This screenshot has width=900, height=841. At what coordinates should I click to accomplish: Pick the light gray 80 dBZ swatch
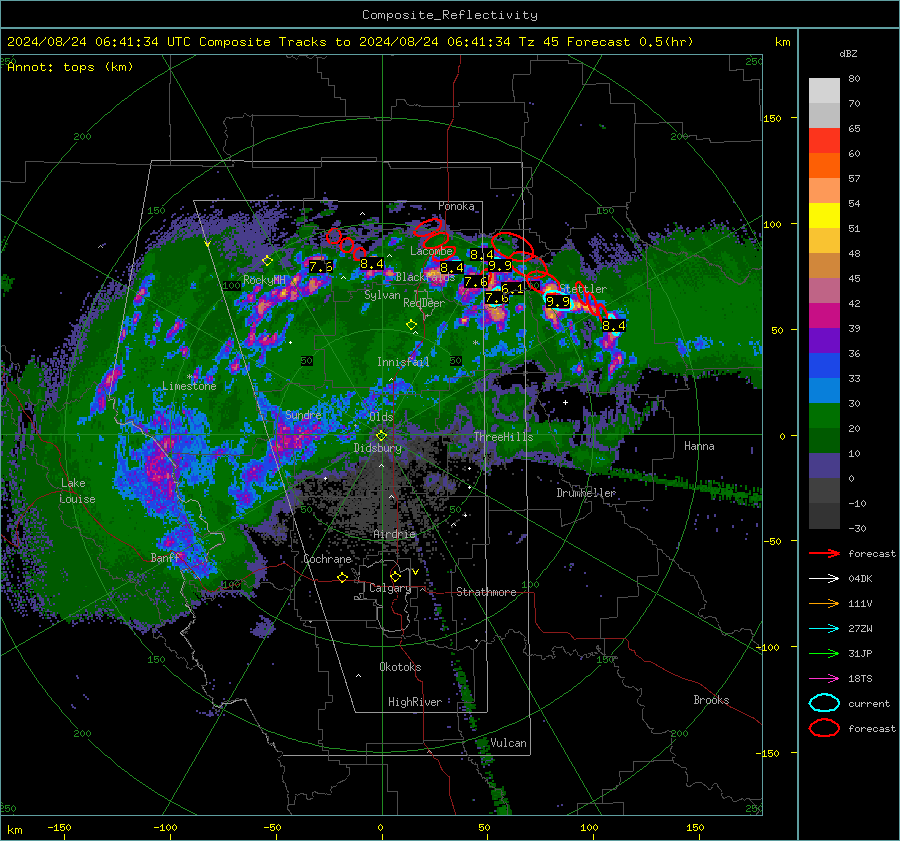pos(824,90)
